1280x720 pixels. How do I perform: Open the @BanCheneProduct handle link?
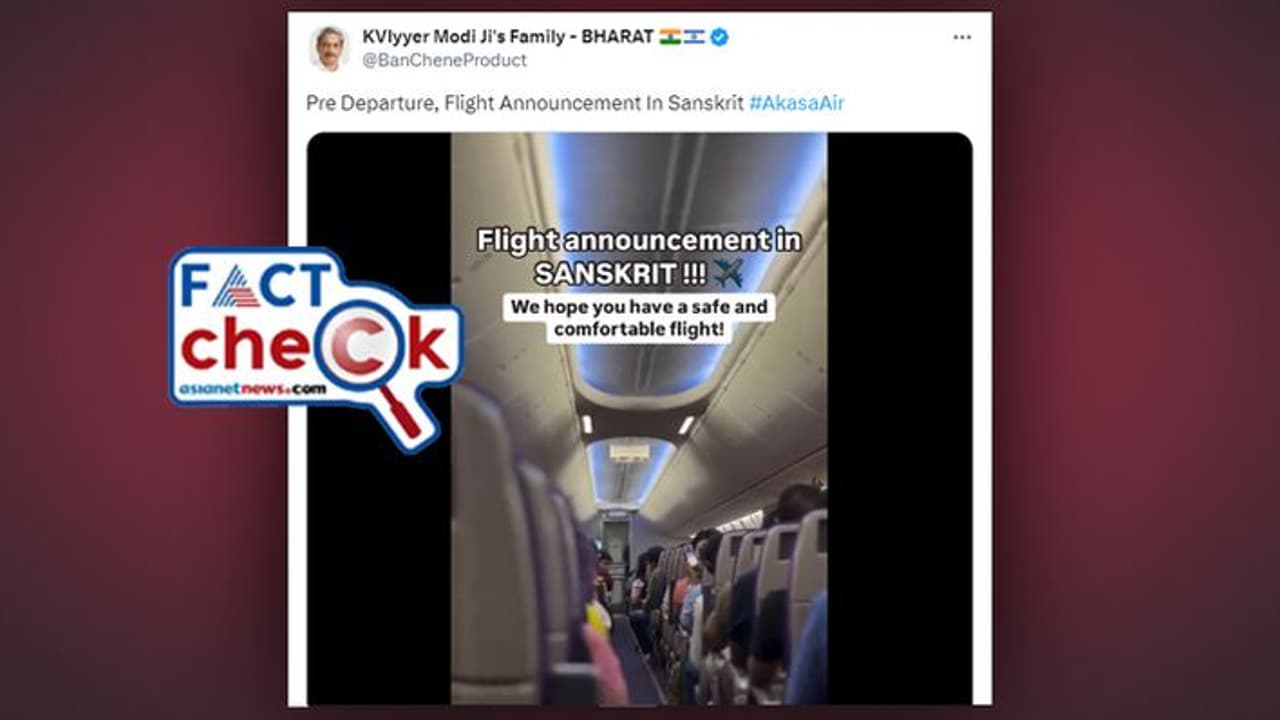pyautogui.click(x=444, y=60)
